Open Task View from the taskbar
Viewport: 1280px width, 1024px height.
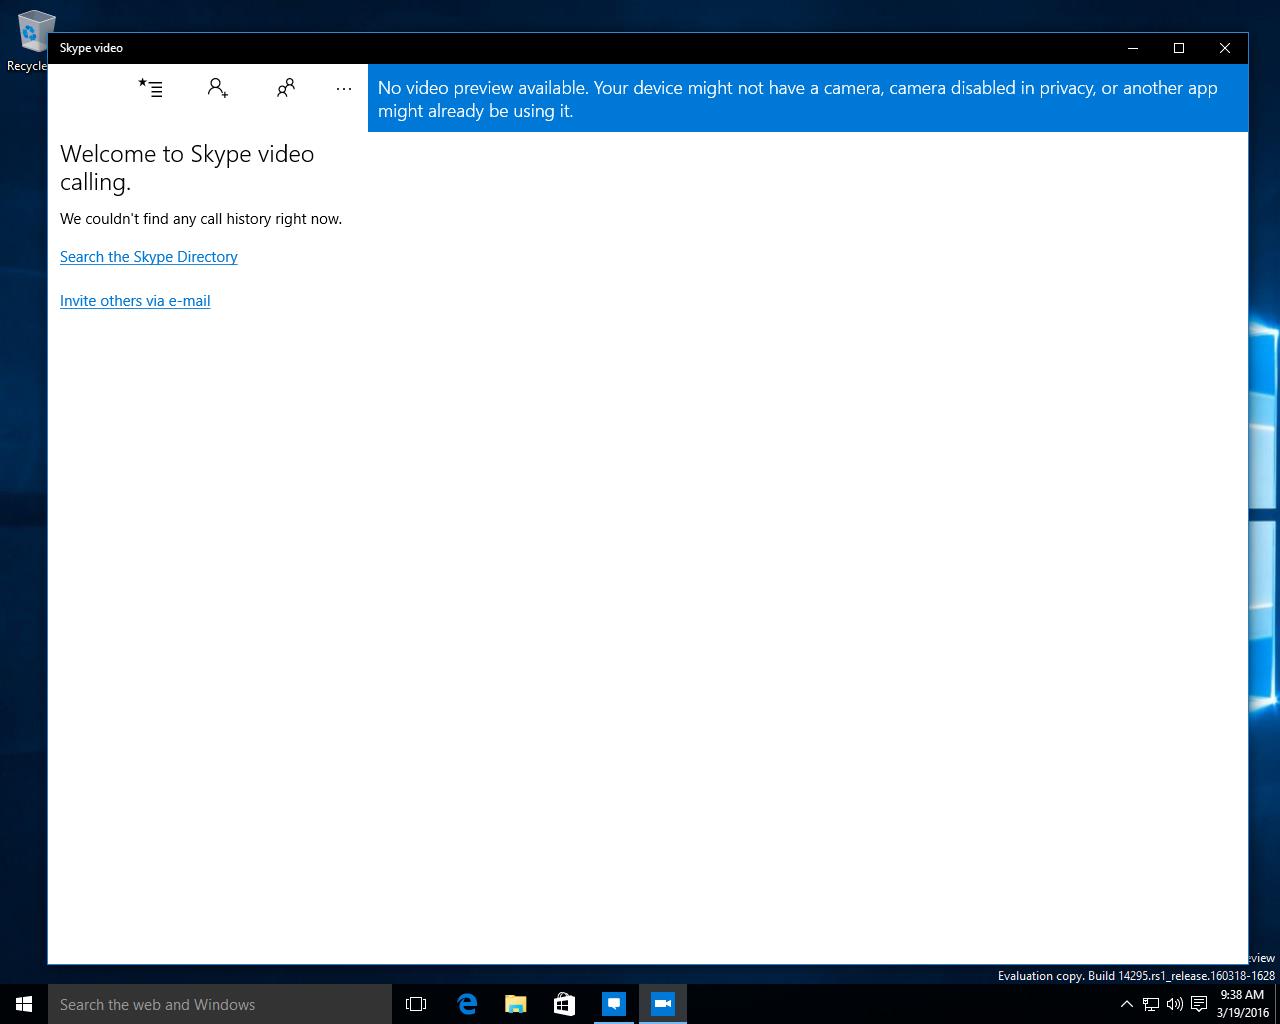(416, 1004)
